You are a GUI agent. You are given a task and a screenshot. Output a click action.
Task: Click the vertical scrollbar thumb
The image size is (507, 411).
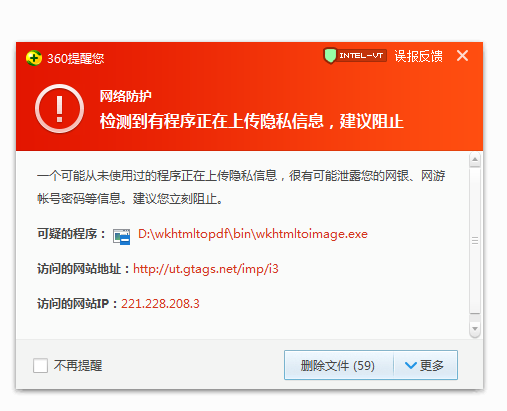coord(475,241)
